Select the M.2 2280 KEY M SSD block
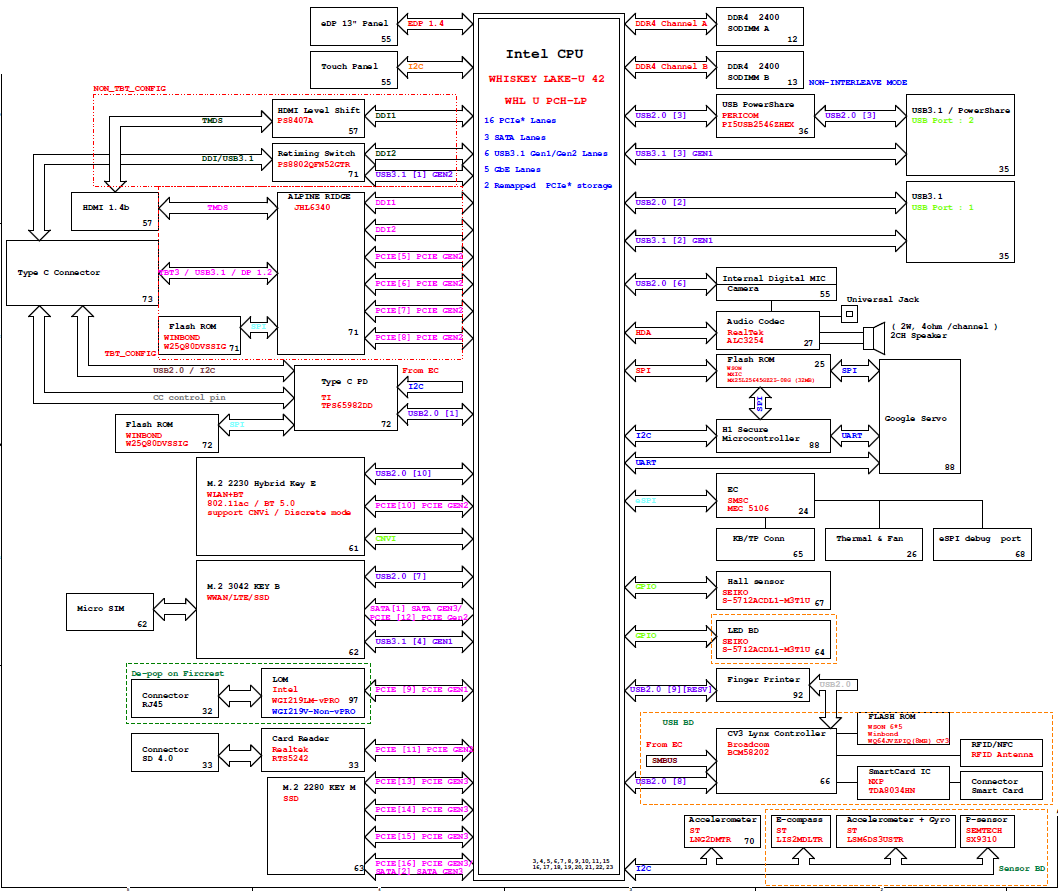Screen dimensions: 1058x891 click(316, 826)
